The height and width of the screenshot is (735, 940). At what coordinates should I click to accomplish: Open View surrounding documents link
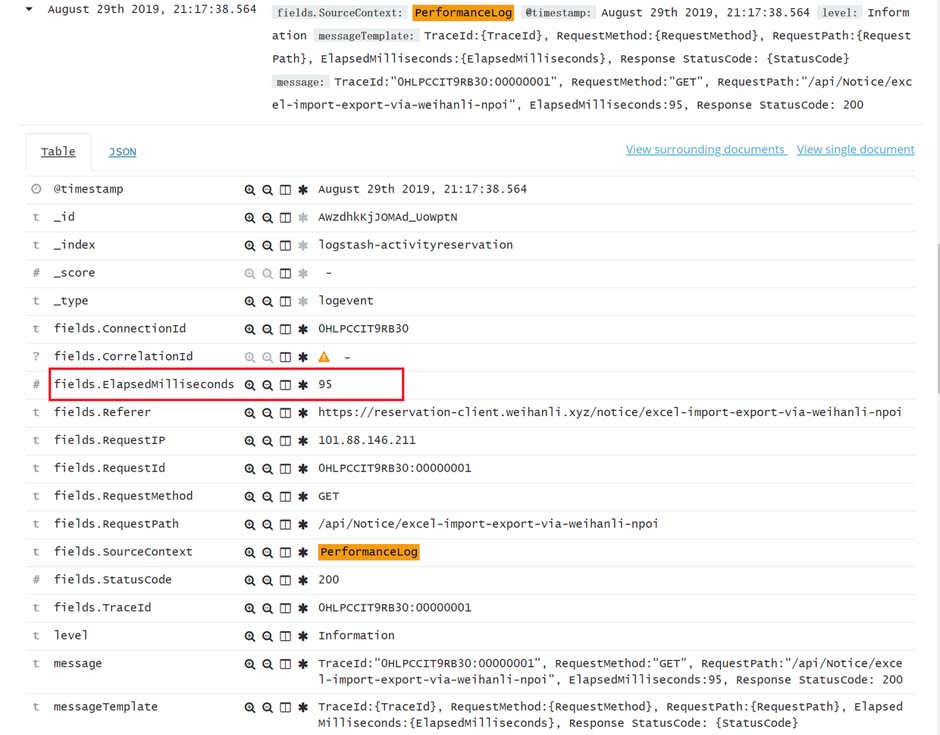(x=706, y=149)
